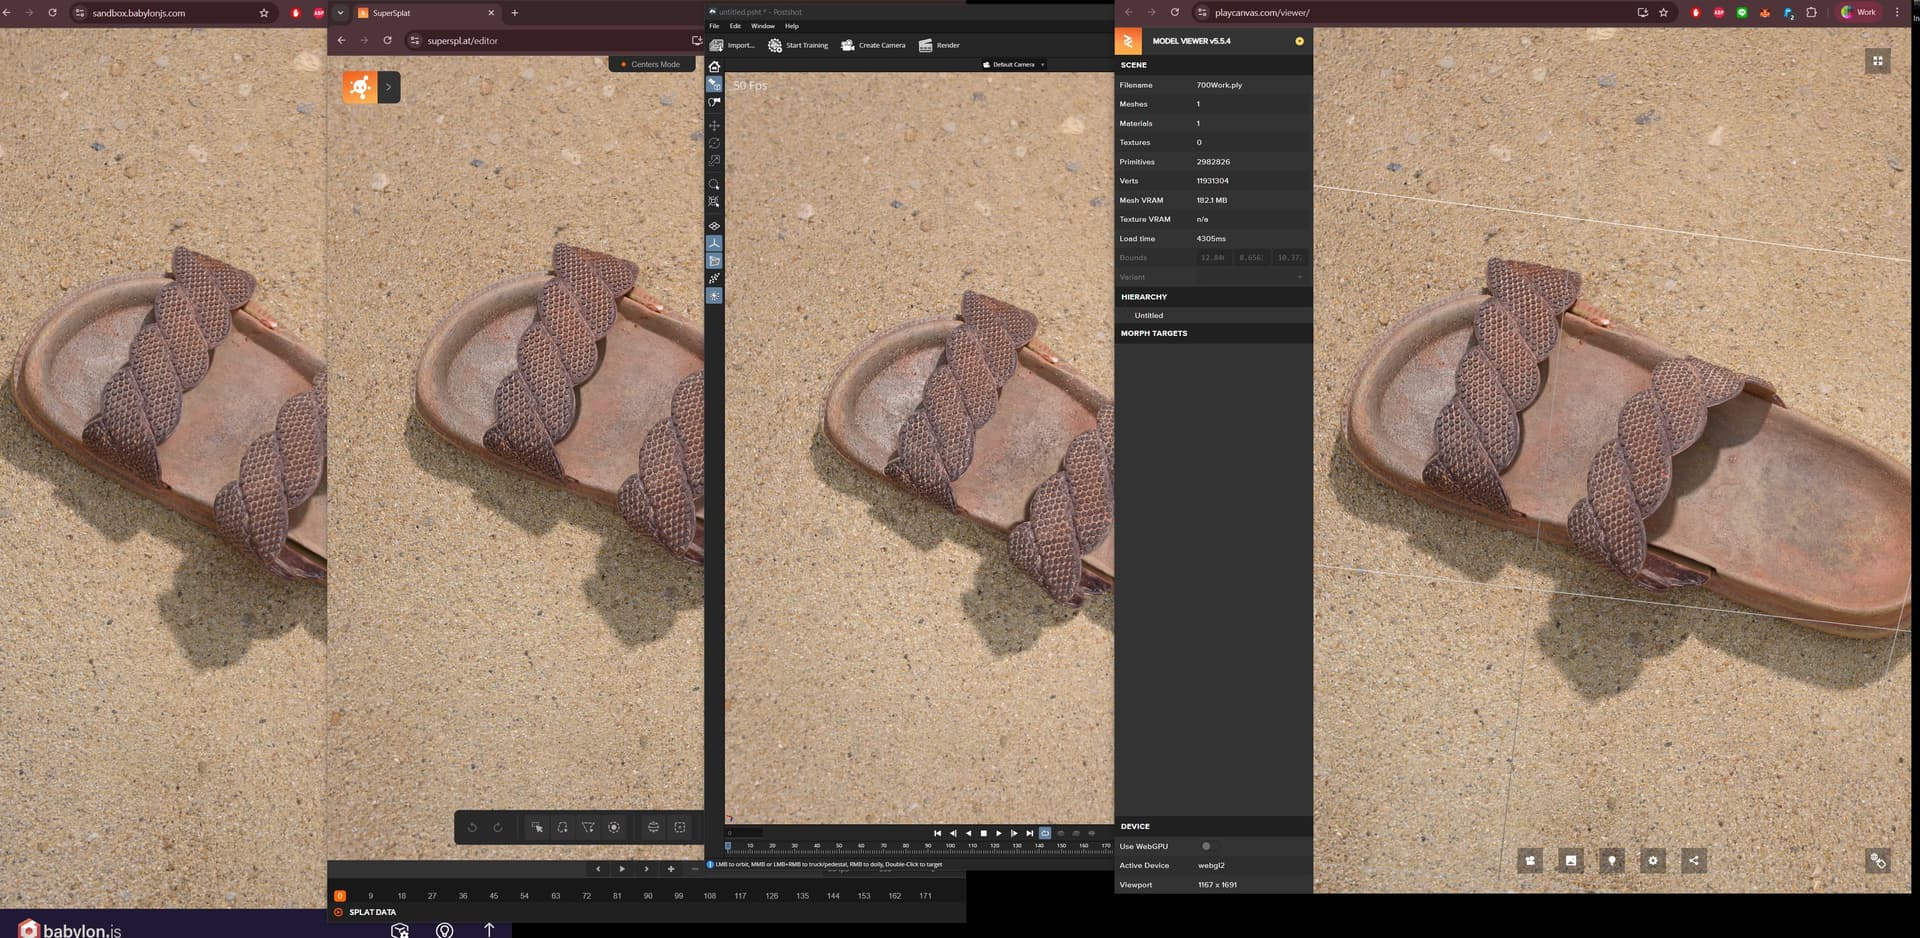Viewport: 1920px width, 938px height.
Task: Expand the SuperSplat side panel chevron
Action: coord(389,87)
